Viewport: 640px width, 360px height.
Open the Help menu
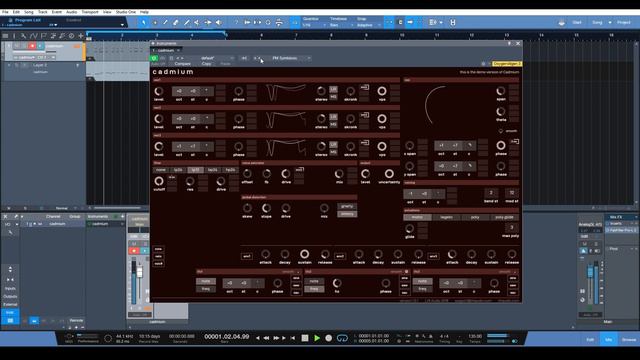[x=144, y=12]
